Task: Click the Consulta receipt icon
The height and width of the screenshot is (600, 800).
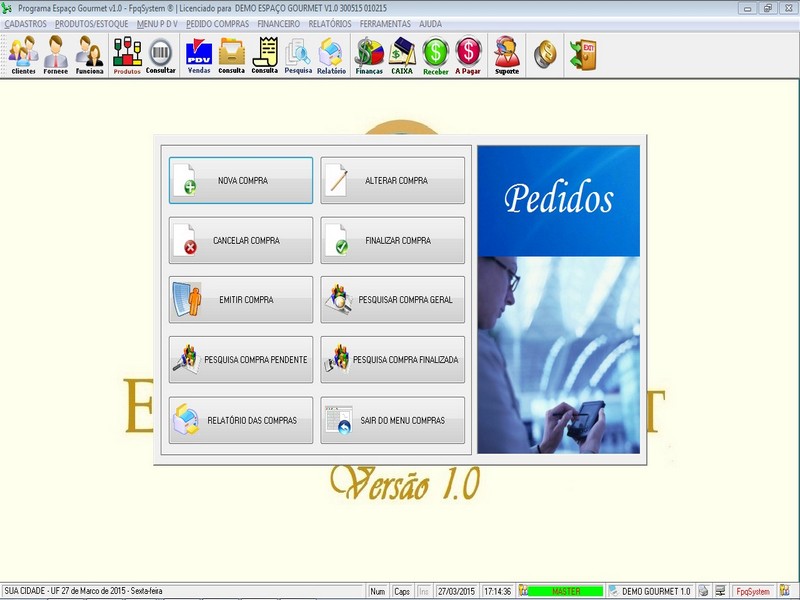Action: [265, 55]
